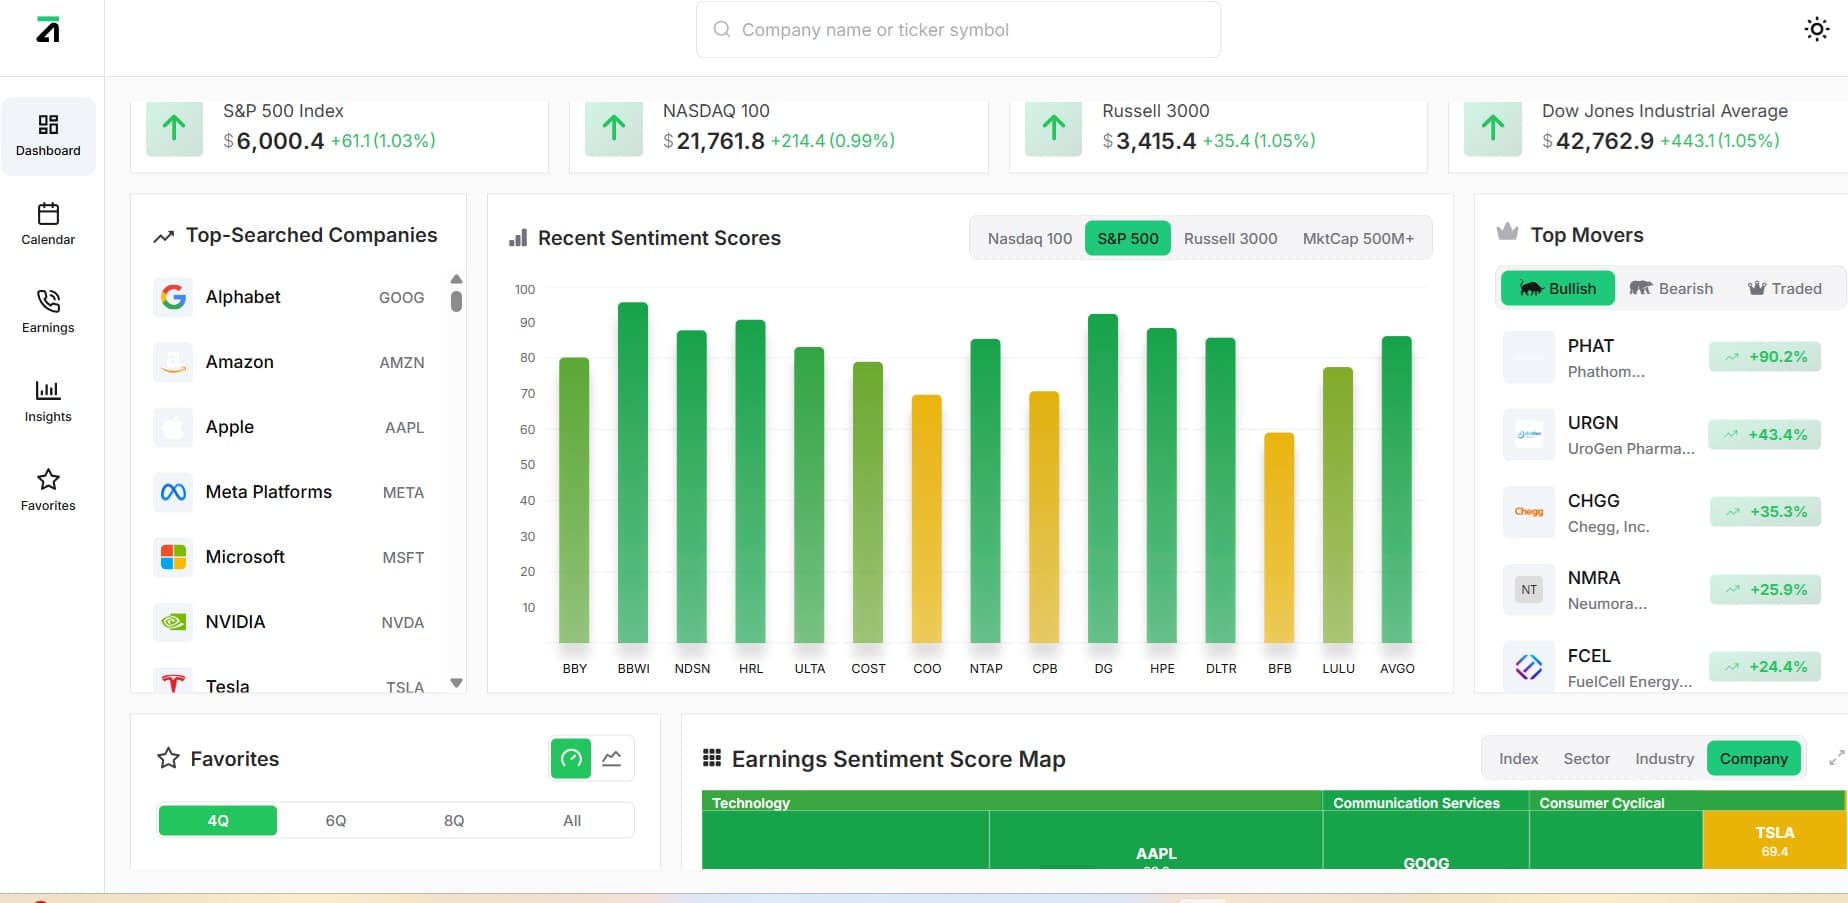This screenshot has width=1848, height=903.
Task: Click the S&P 500 Index up-arrow icon
Action: (174, 128)
